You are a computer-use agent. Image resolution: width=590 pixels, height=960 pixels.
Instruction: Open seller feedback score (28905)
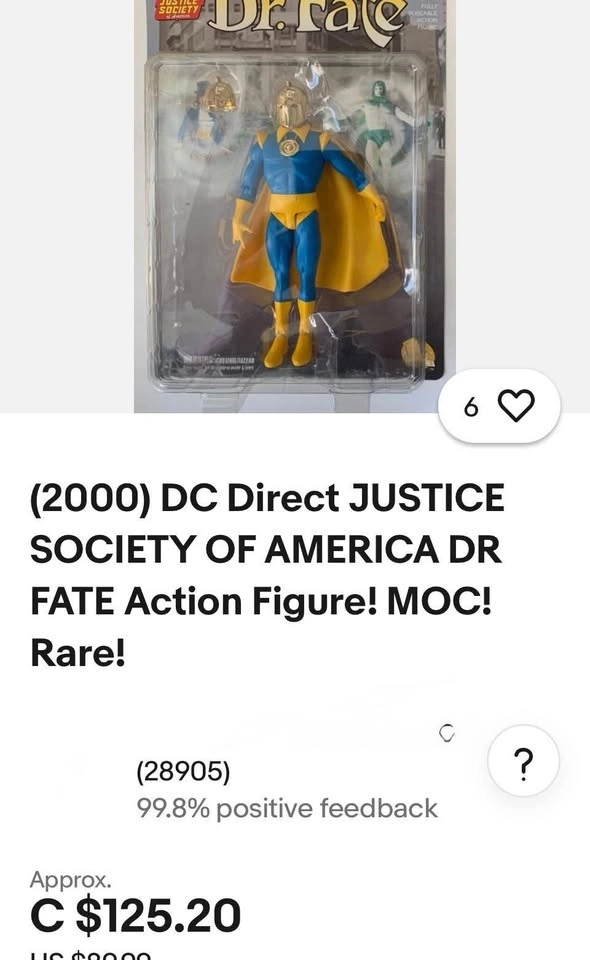[183, 771]
